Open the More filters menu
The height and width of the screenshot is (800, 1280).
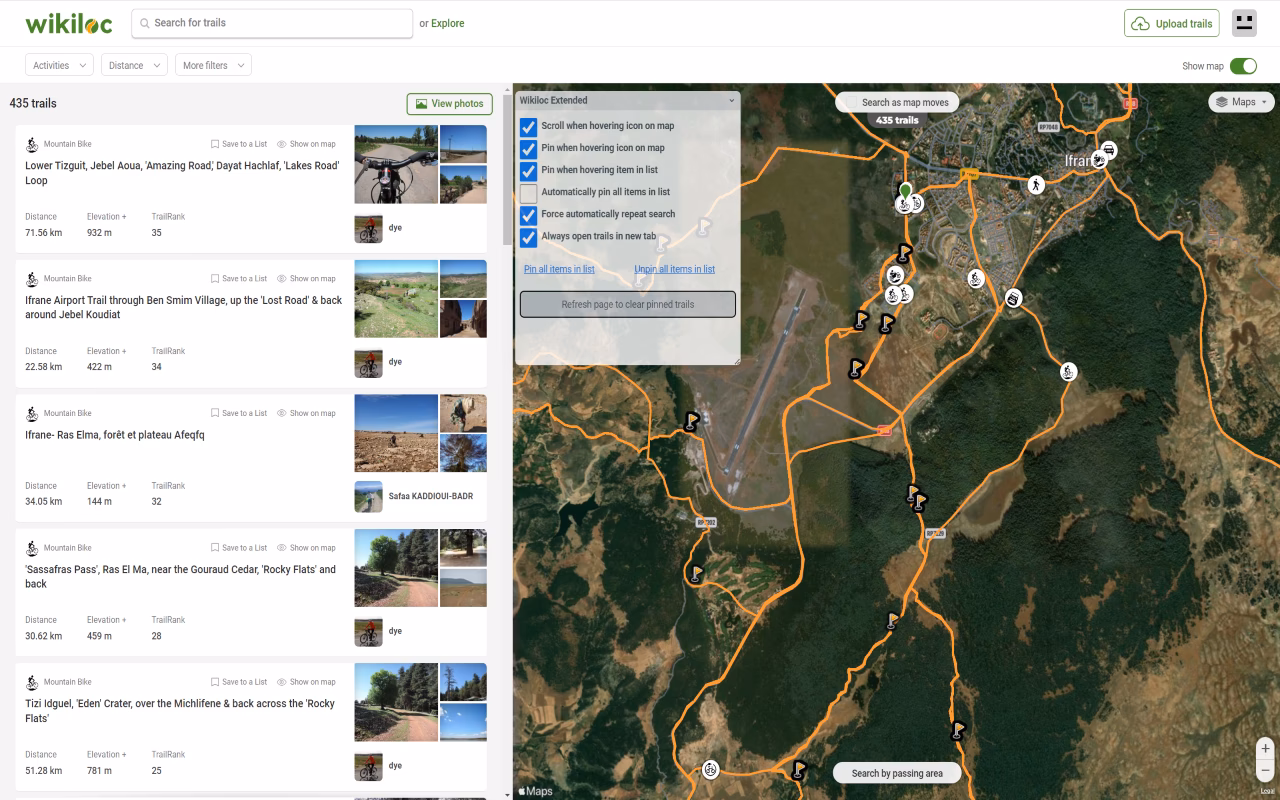(213, 65)
